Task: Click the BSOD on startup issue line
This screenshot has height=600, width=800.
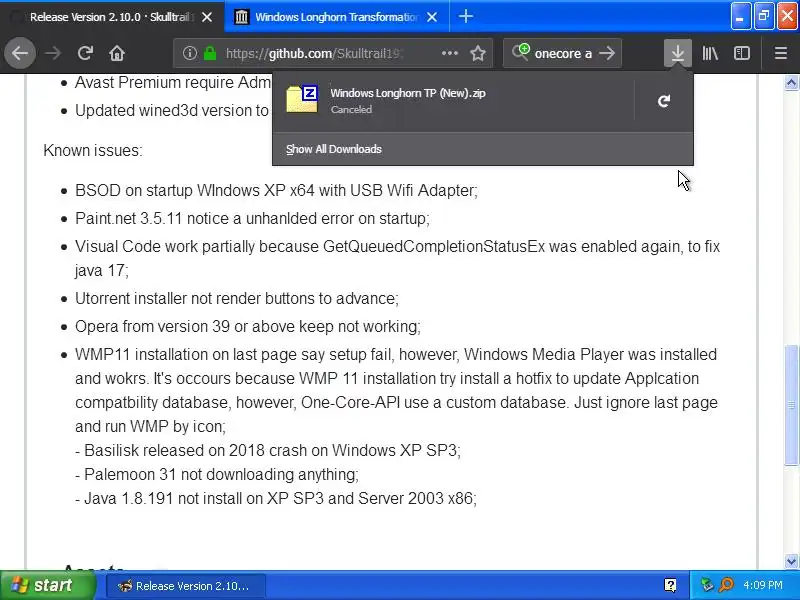Action: [x=276, y=190]
